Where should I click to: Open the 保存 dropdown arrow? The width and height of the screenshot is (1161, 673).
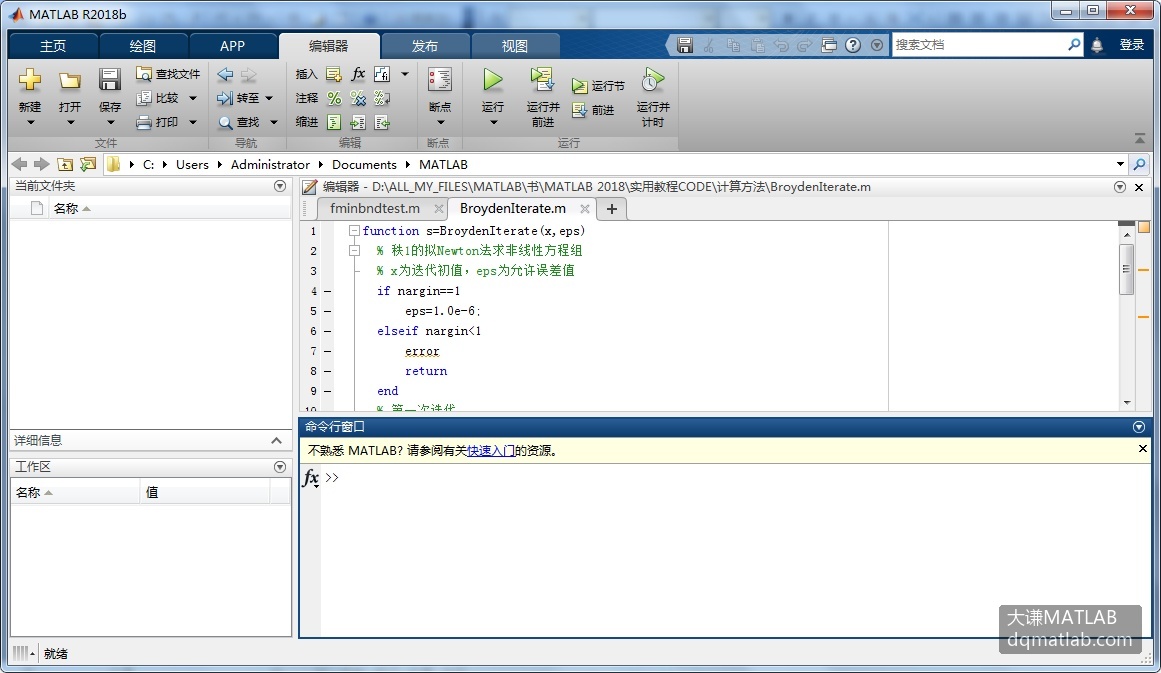point(110,123)
